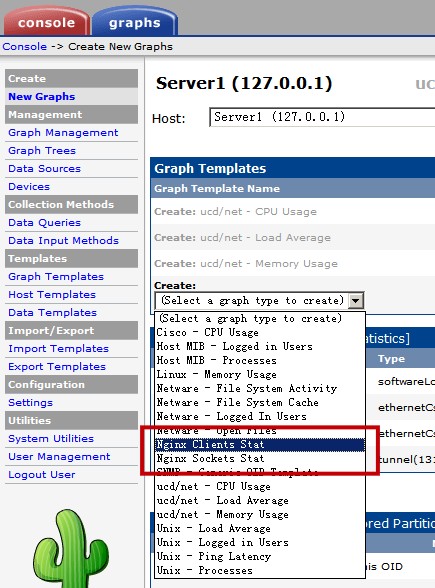The width and height of the screenshot is (435, 588).
Task: Click Logout User link
Action: click(42, 475)
